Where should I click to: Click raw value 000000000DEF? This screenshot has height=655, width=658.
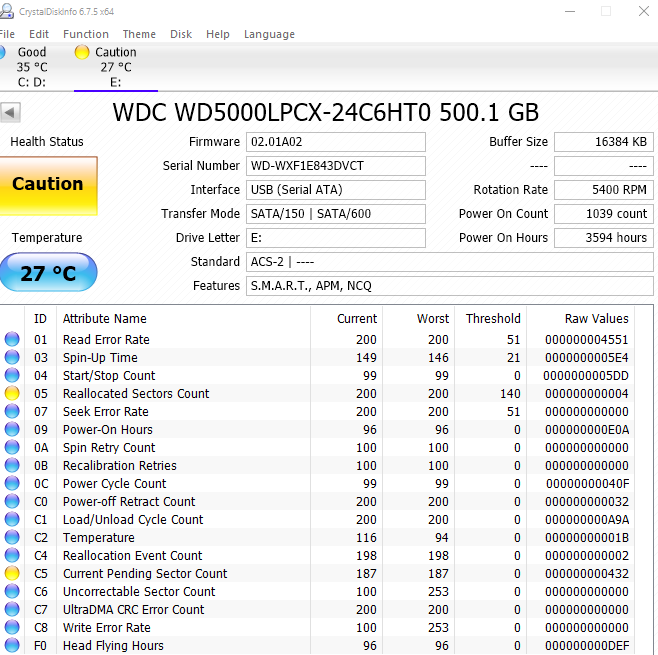[587, 646]
